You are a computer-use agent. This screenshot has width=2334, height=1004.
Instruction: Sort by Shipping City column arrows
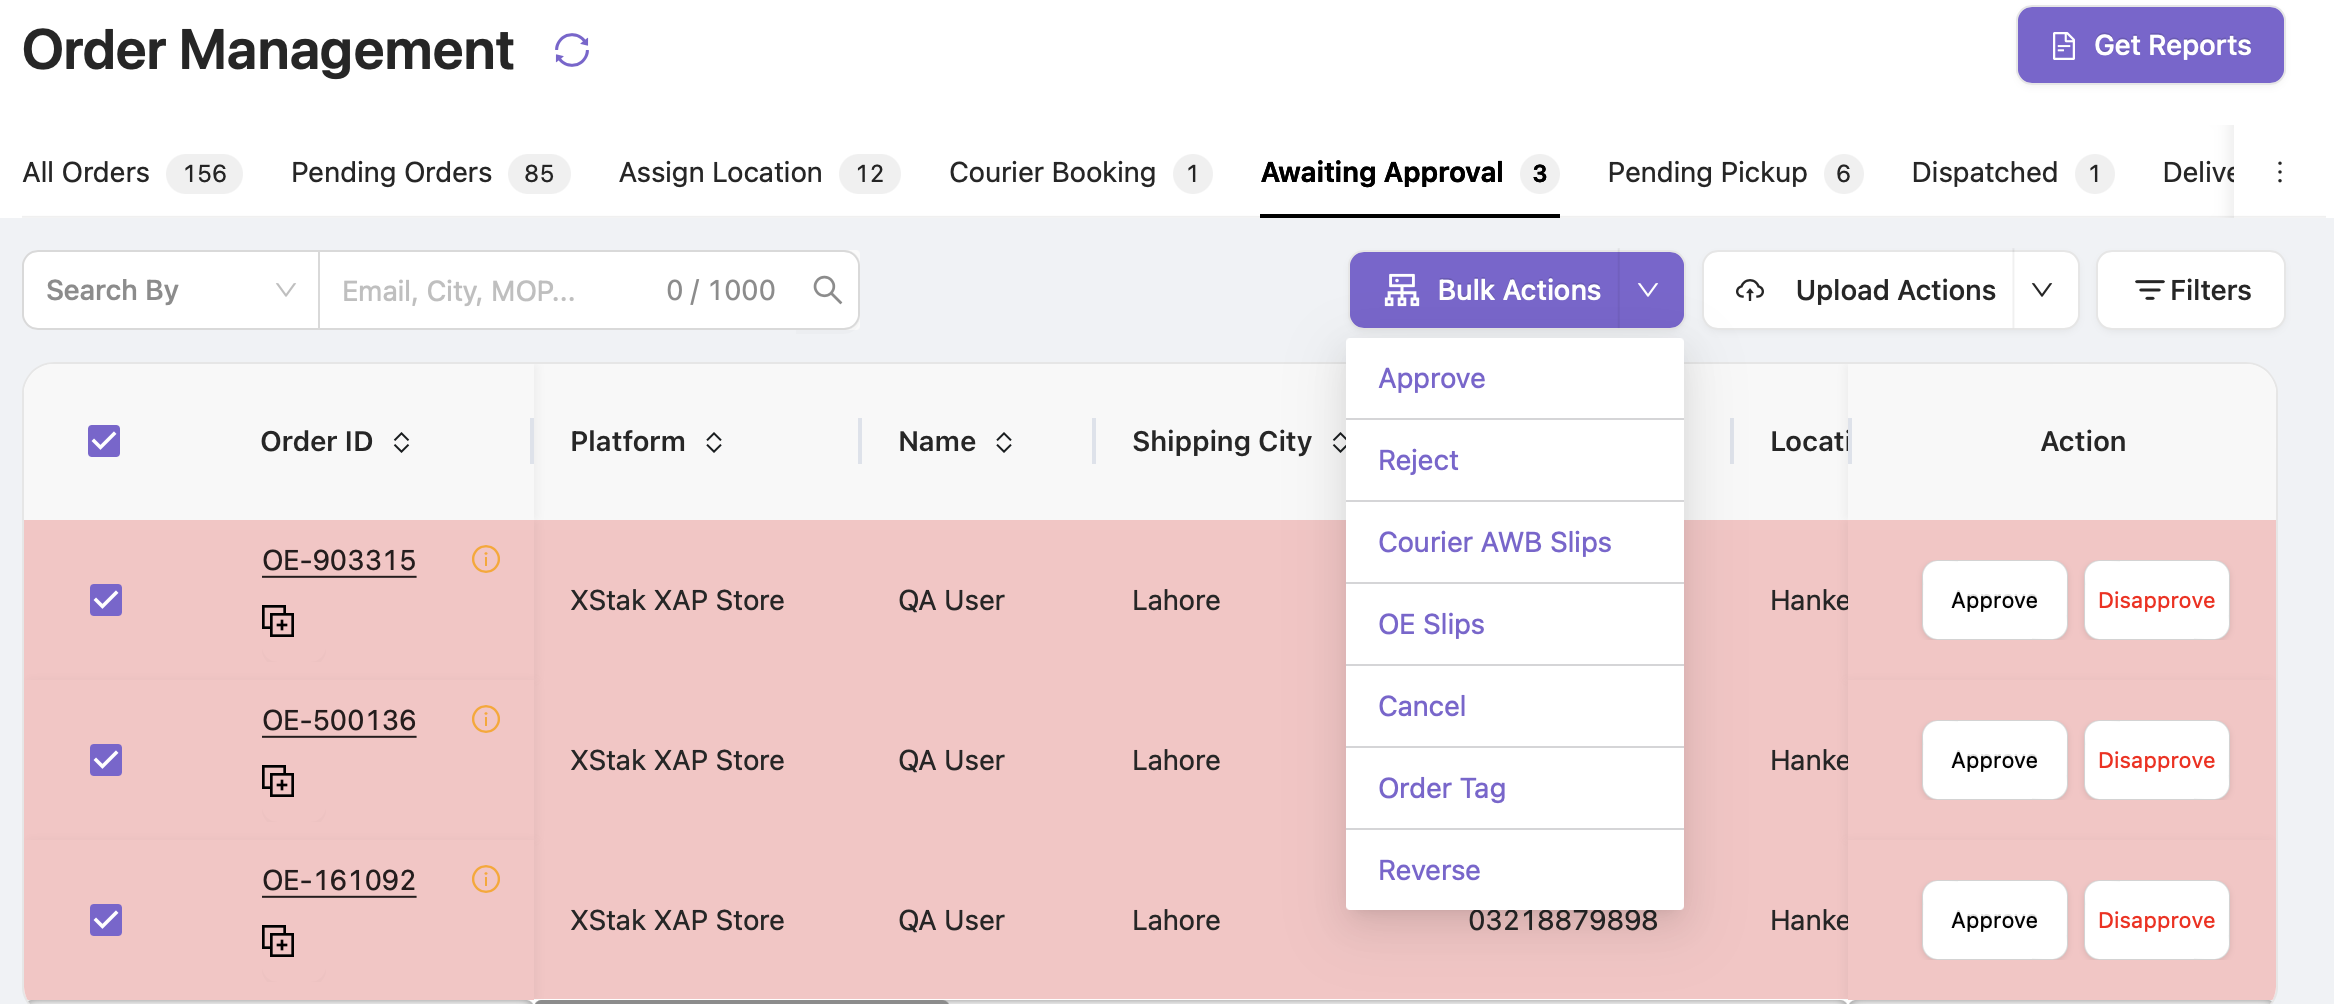[1339, 442]
